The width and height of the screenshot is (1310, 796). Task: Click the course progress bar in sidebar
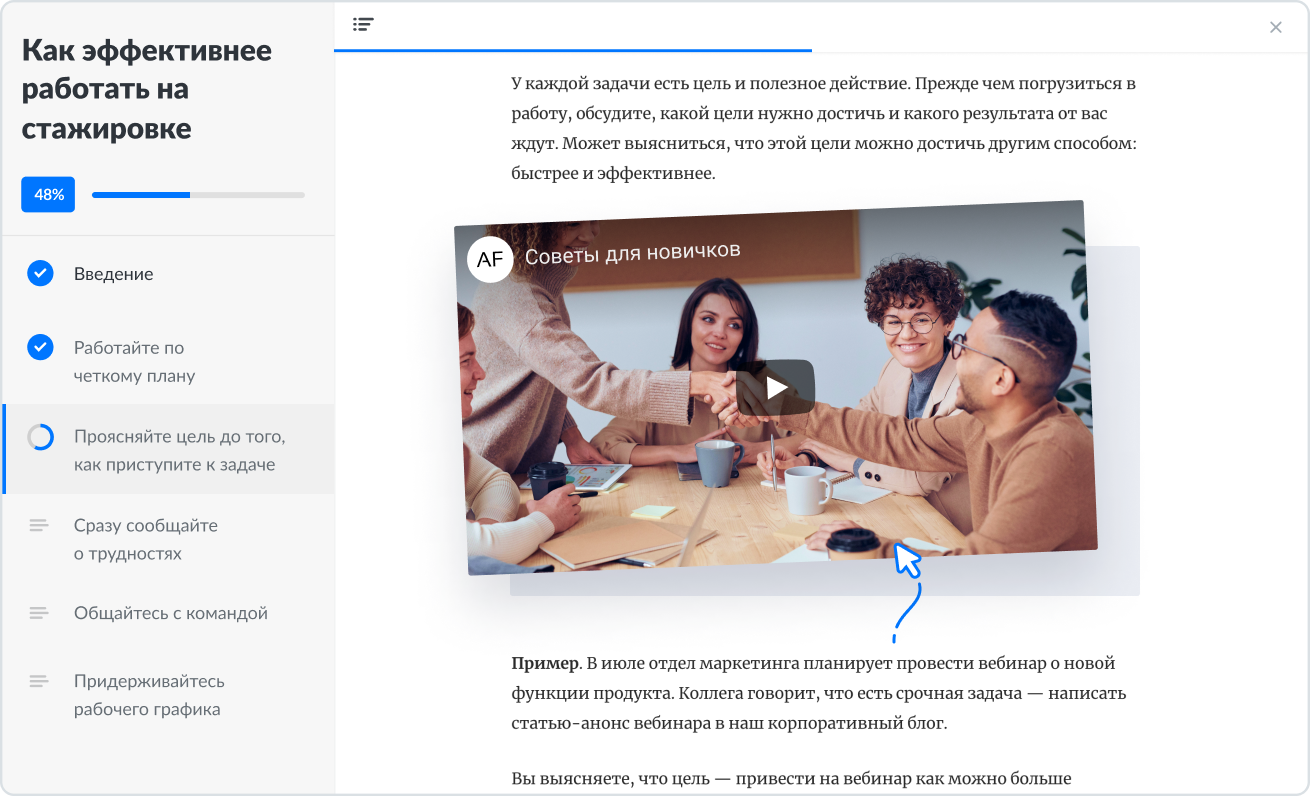198,195
